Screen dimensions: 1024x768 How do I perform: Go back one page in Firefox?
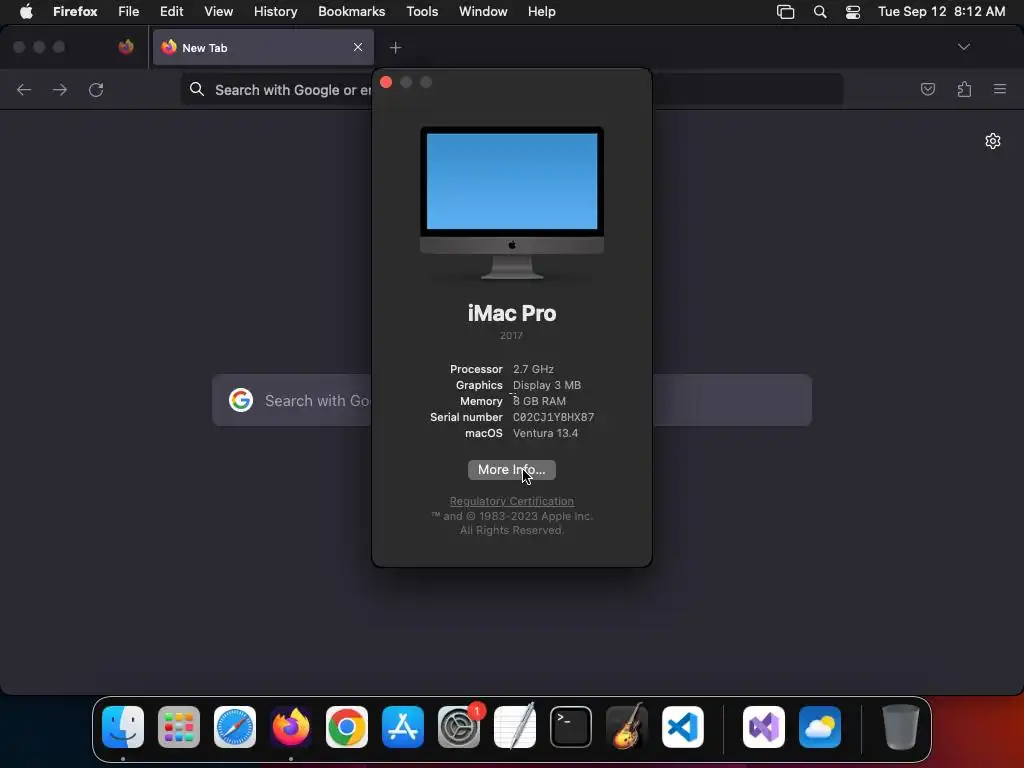pos(24,89)
